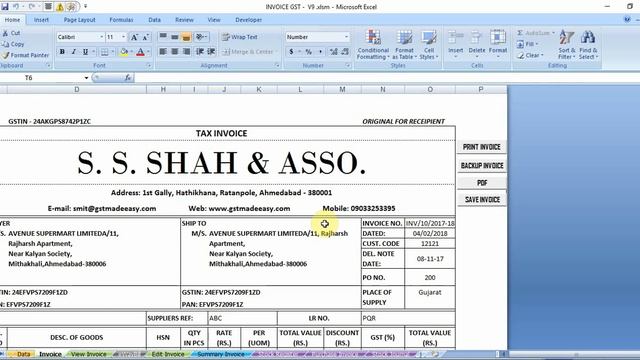Click the SAVE INVOICE button
Screen dimensions: 640x360
click(x=482, y=200)
